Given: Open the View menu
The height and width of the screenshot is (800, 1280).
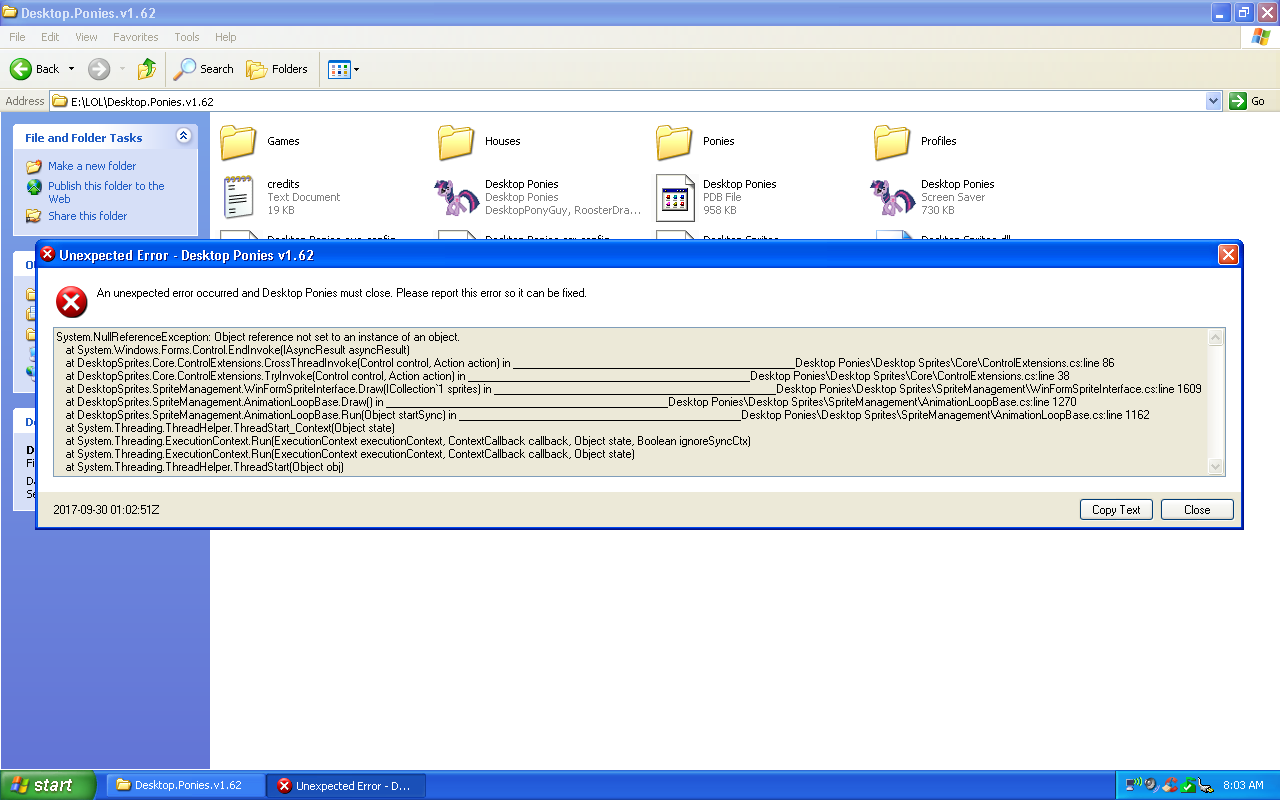Looking at the screenshot, I should (x=87, y=37).
